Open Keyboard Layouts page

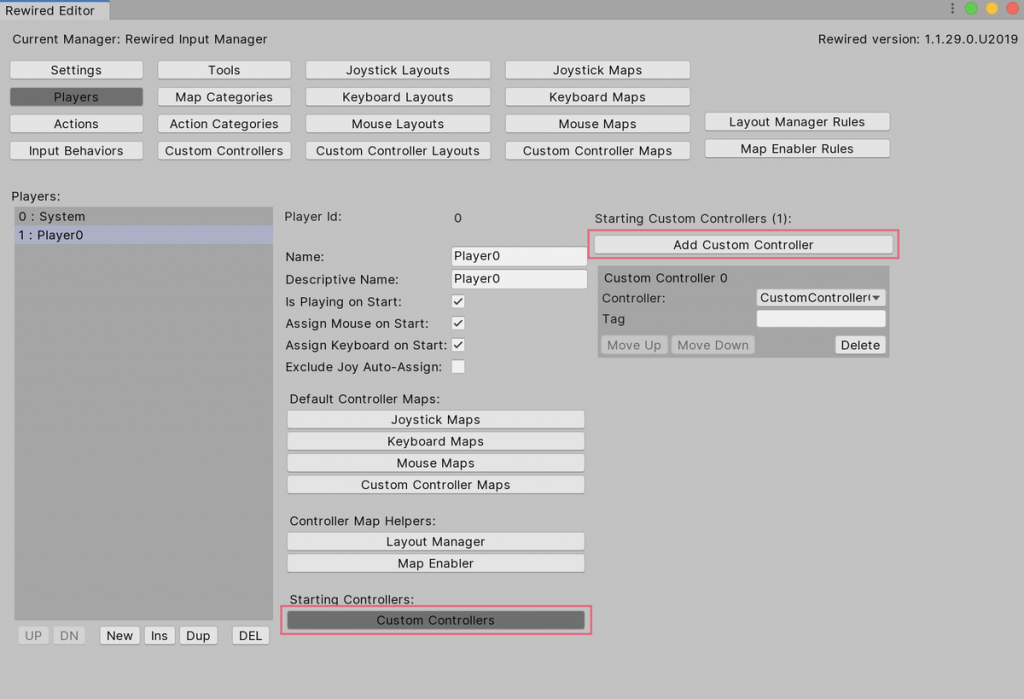point(398,97)
